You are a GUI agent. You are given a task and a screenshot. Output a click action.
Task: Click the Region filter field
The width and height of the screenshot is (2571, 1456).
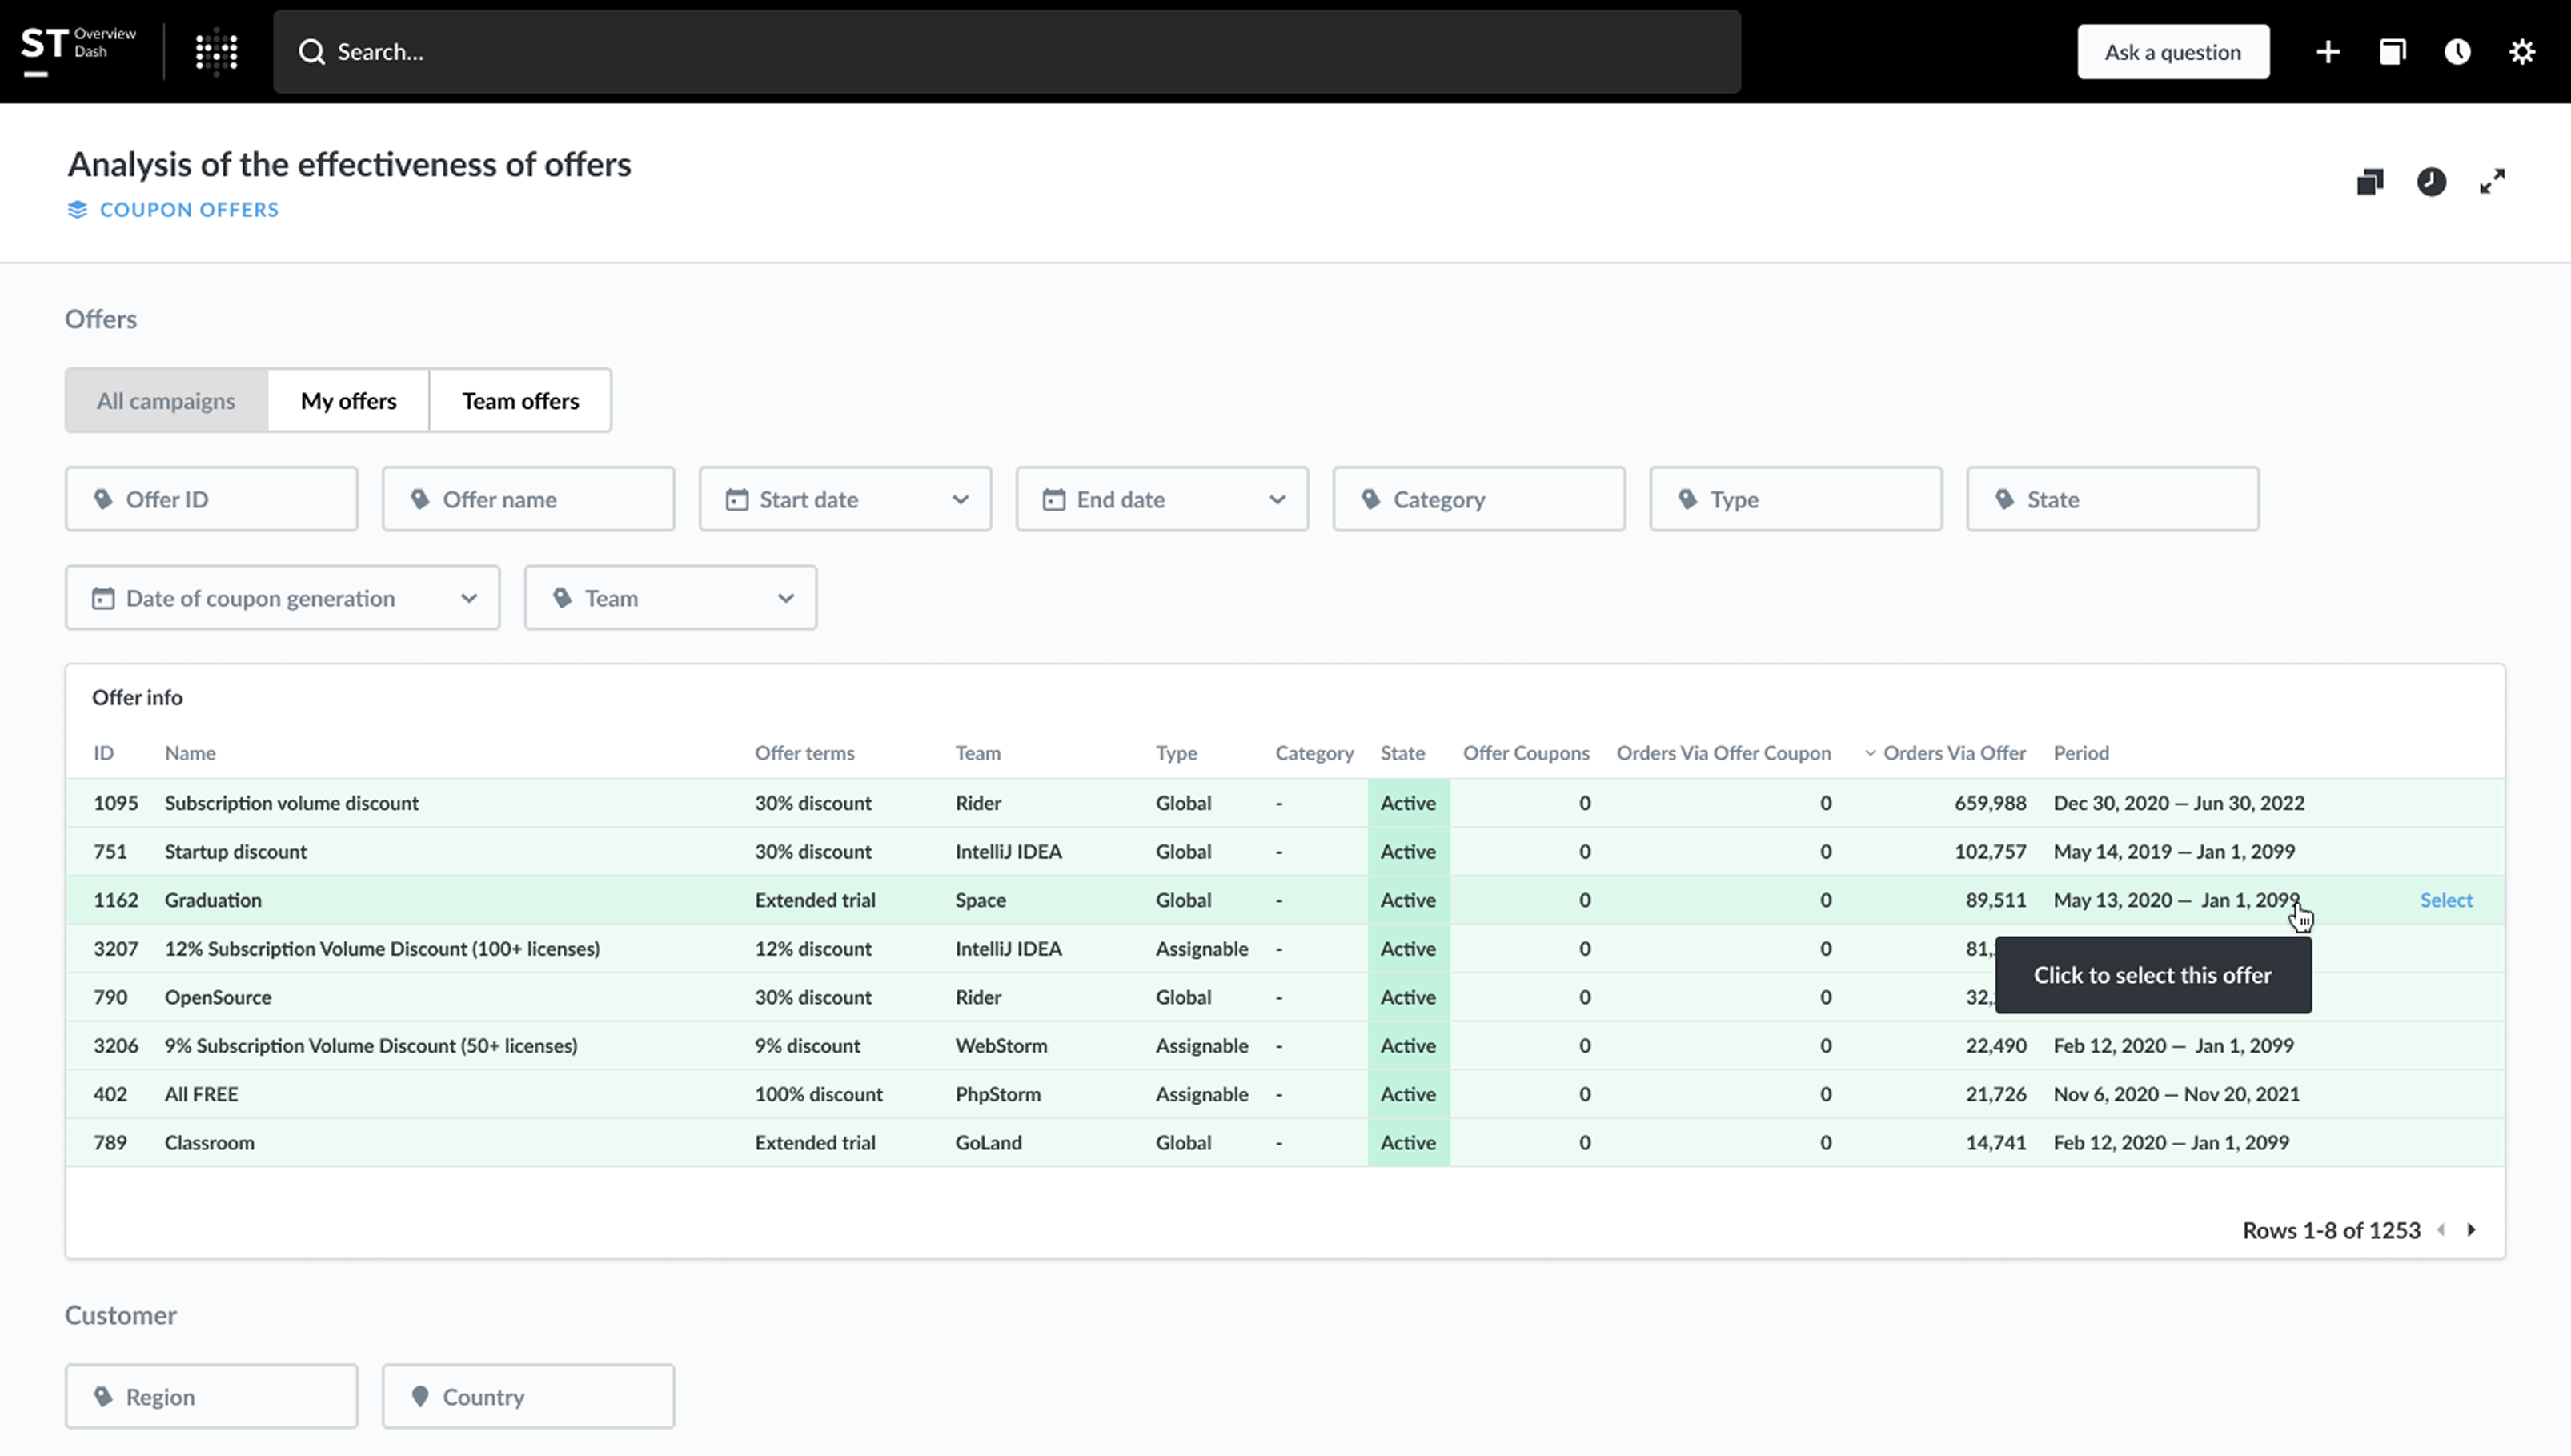(211, 1396)
